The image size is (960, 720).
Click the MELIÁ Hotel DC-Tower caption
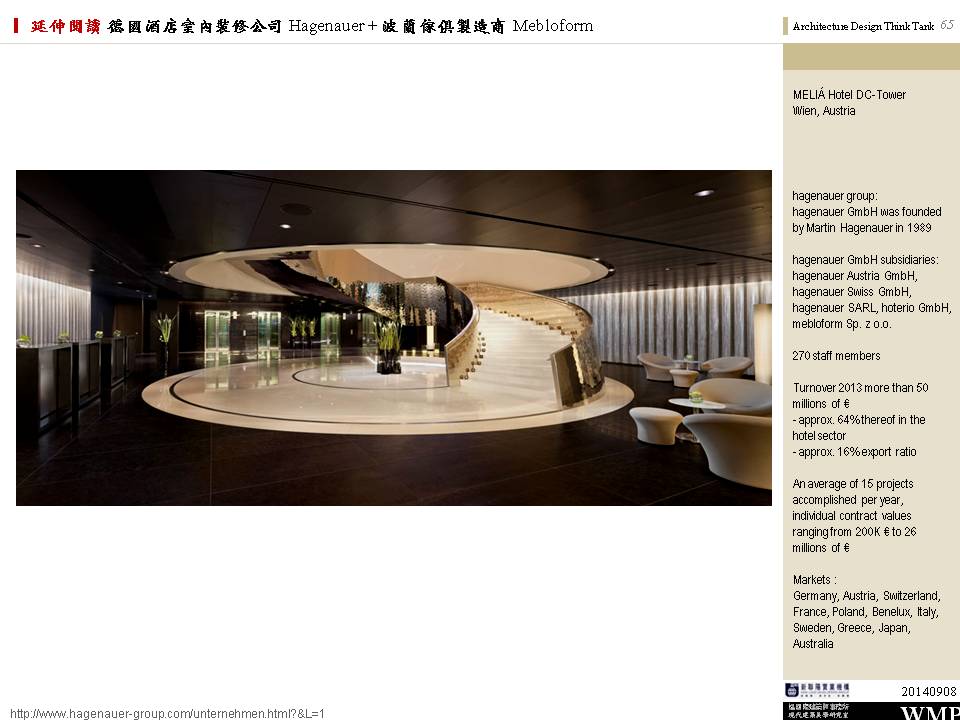click(x=849, y=95)
